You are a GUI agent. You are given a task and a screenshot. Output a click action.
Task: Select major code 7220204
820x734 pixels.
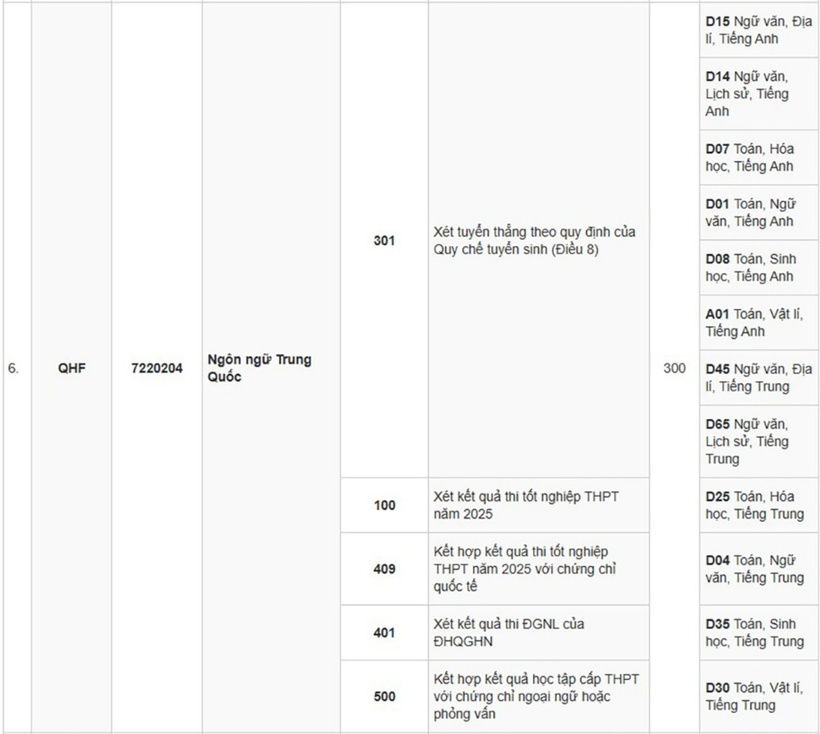[157, 368]
